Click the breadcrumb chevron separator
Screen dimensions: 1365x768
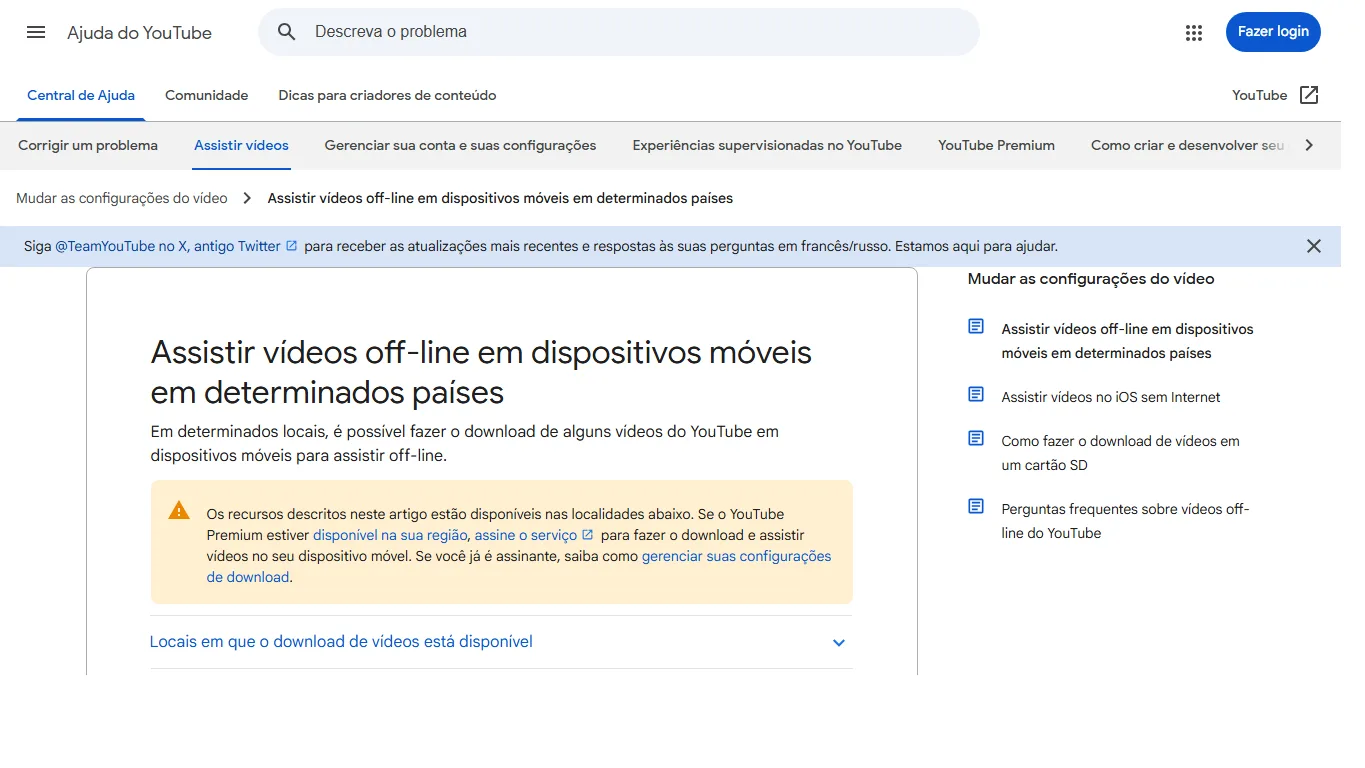[x=247, y=198]
